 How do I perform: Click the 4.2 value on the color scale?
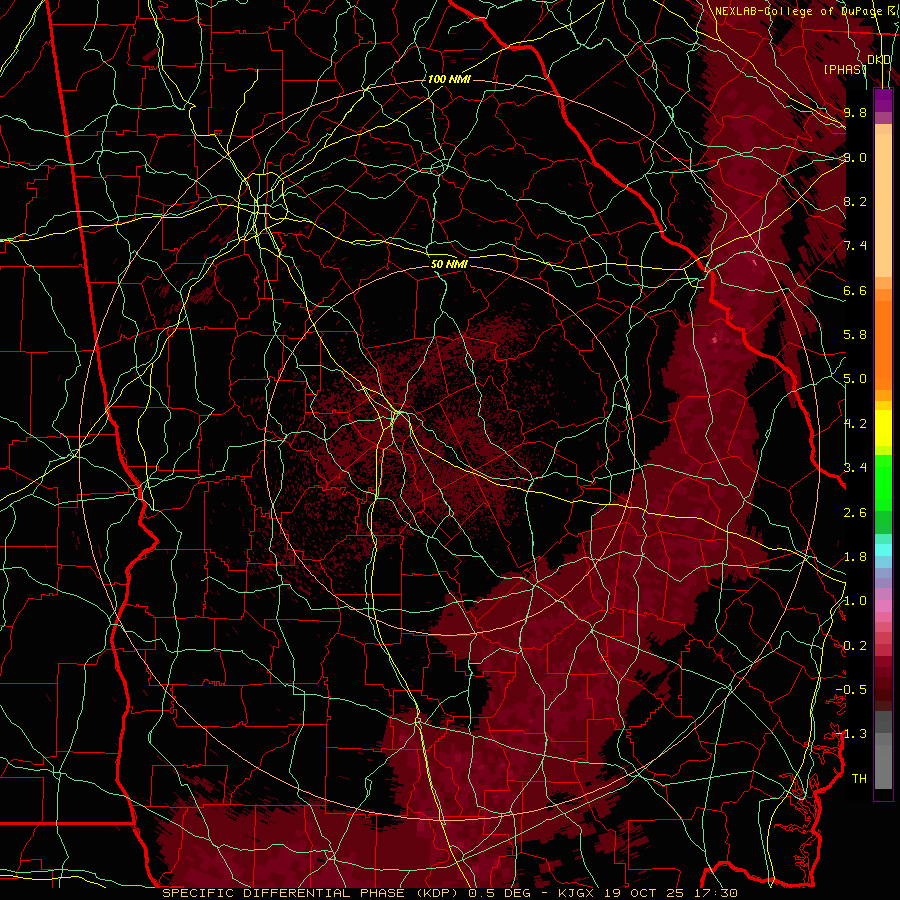(855, 424)
